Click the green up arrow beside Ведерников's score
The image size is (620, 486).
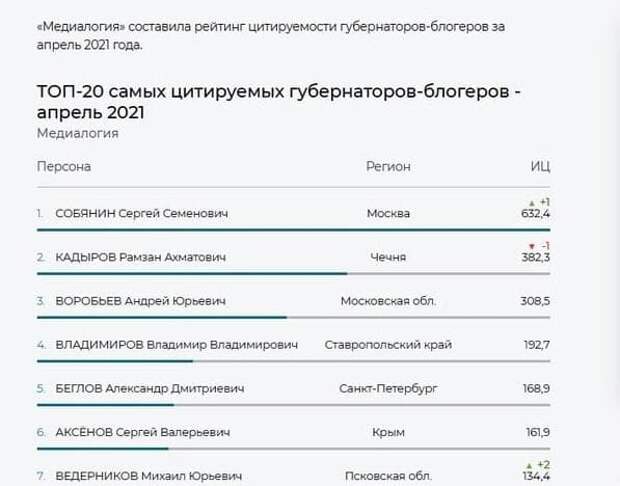click(530, 465)
